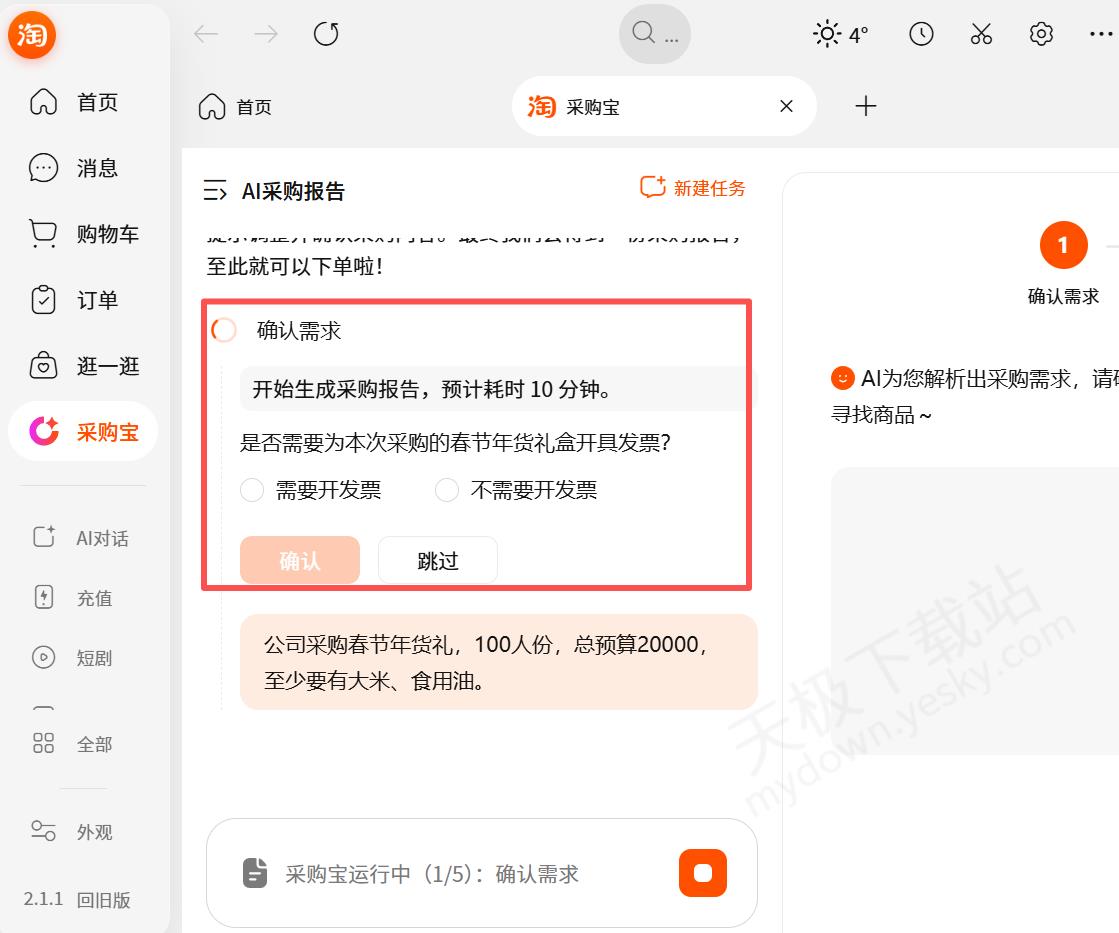The height and width of the screenshot is (933, 1119).
Task: Click step 1 确认需求 progress marker
Action: pyautogui.click(x=1063, y=245)
